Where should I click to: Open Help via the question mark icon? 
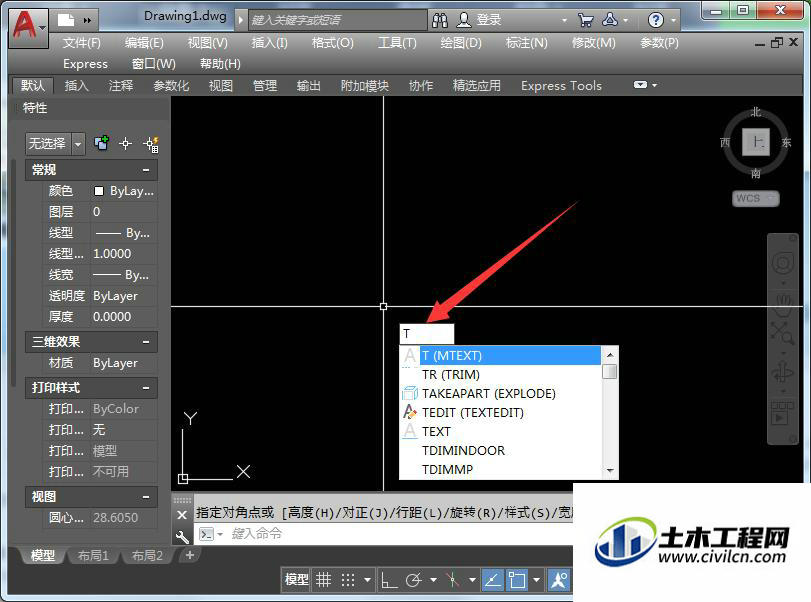coord(656,20)
